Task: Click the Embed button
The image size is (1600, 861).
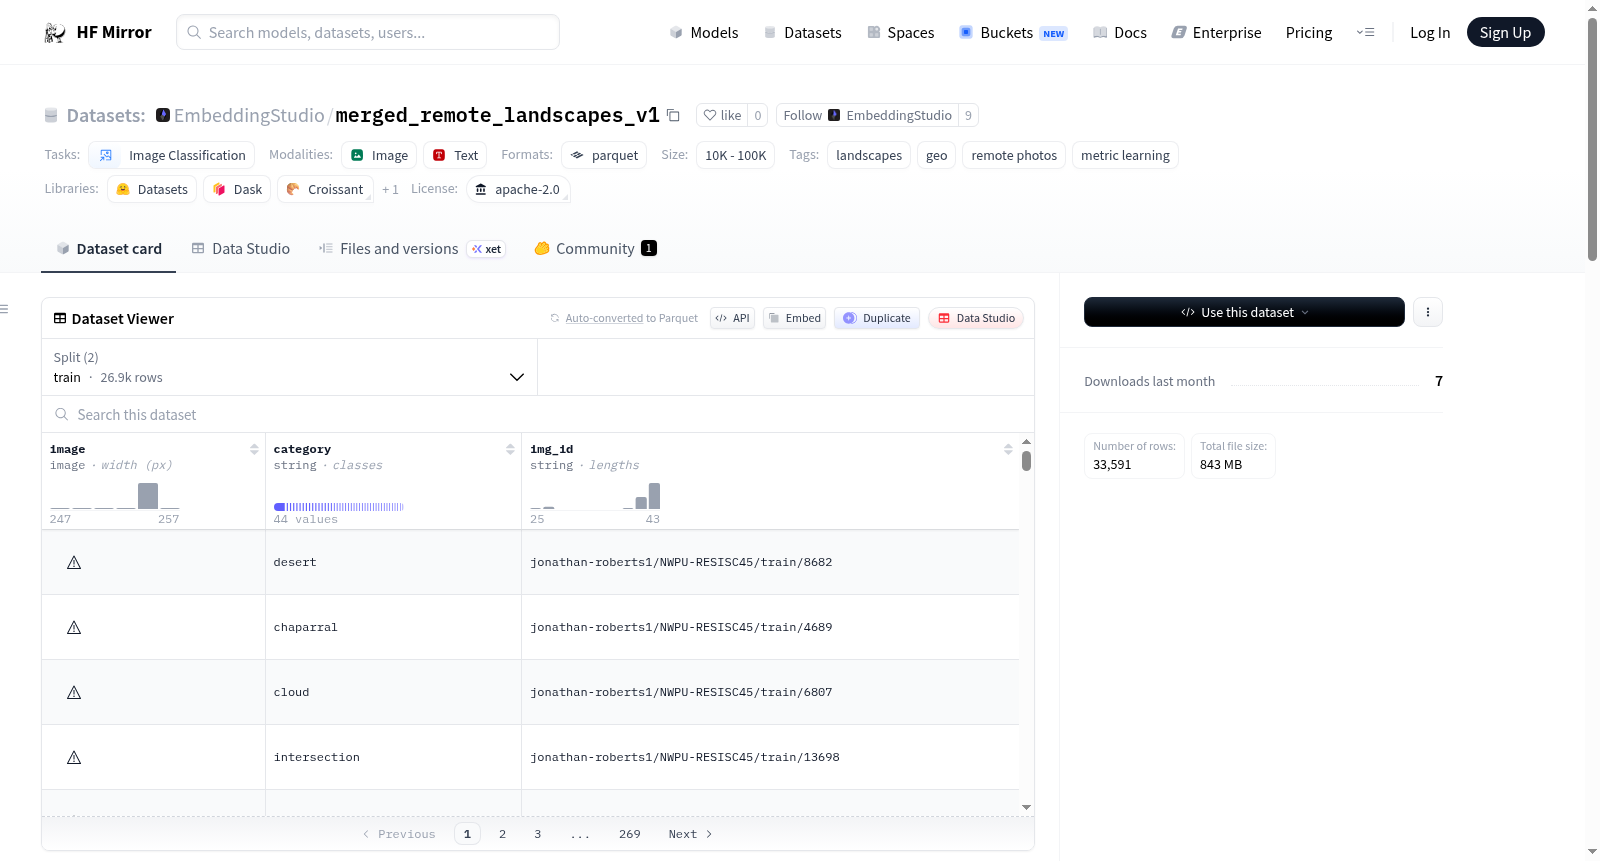Action: pos(795,319)
